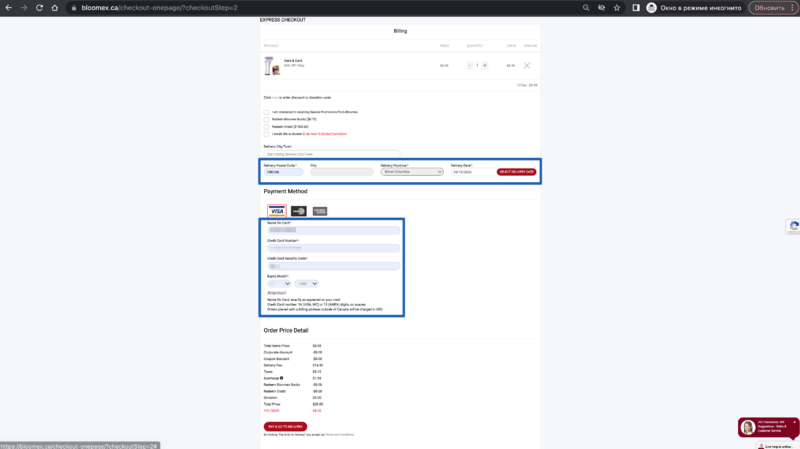The width and height of the screenshot is (800, 449).
Task: Select the VISA card icon
Action: tap(277, 211)
